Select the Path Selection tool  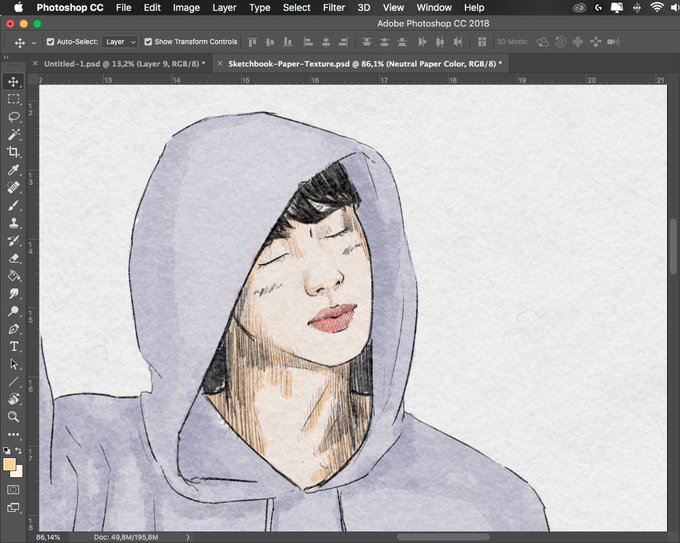pos(13,364)
